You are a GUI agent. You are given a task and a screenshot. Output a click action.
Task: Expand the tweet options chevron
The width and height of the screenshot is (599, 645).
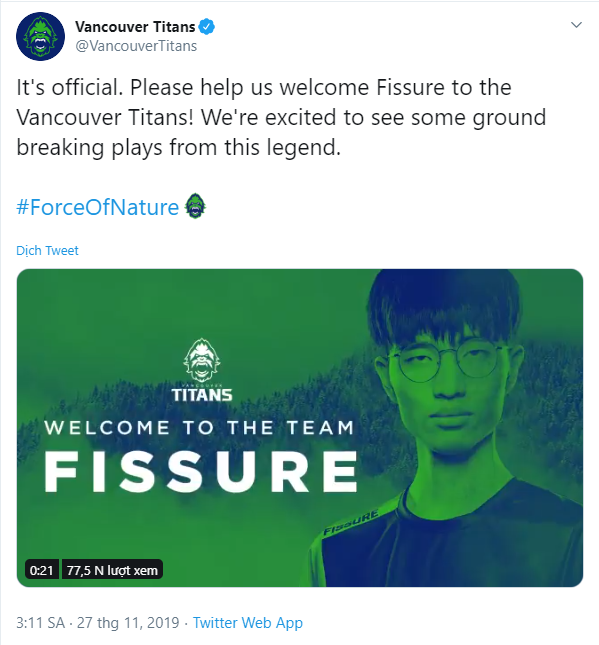pyautogui.click(x=576, y=25)
